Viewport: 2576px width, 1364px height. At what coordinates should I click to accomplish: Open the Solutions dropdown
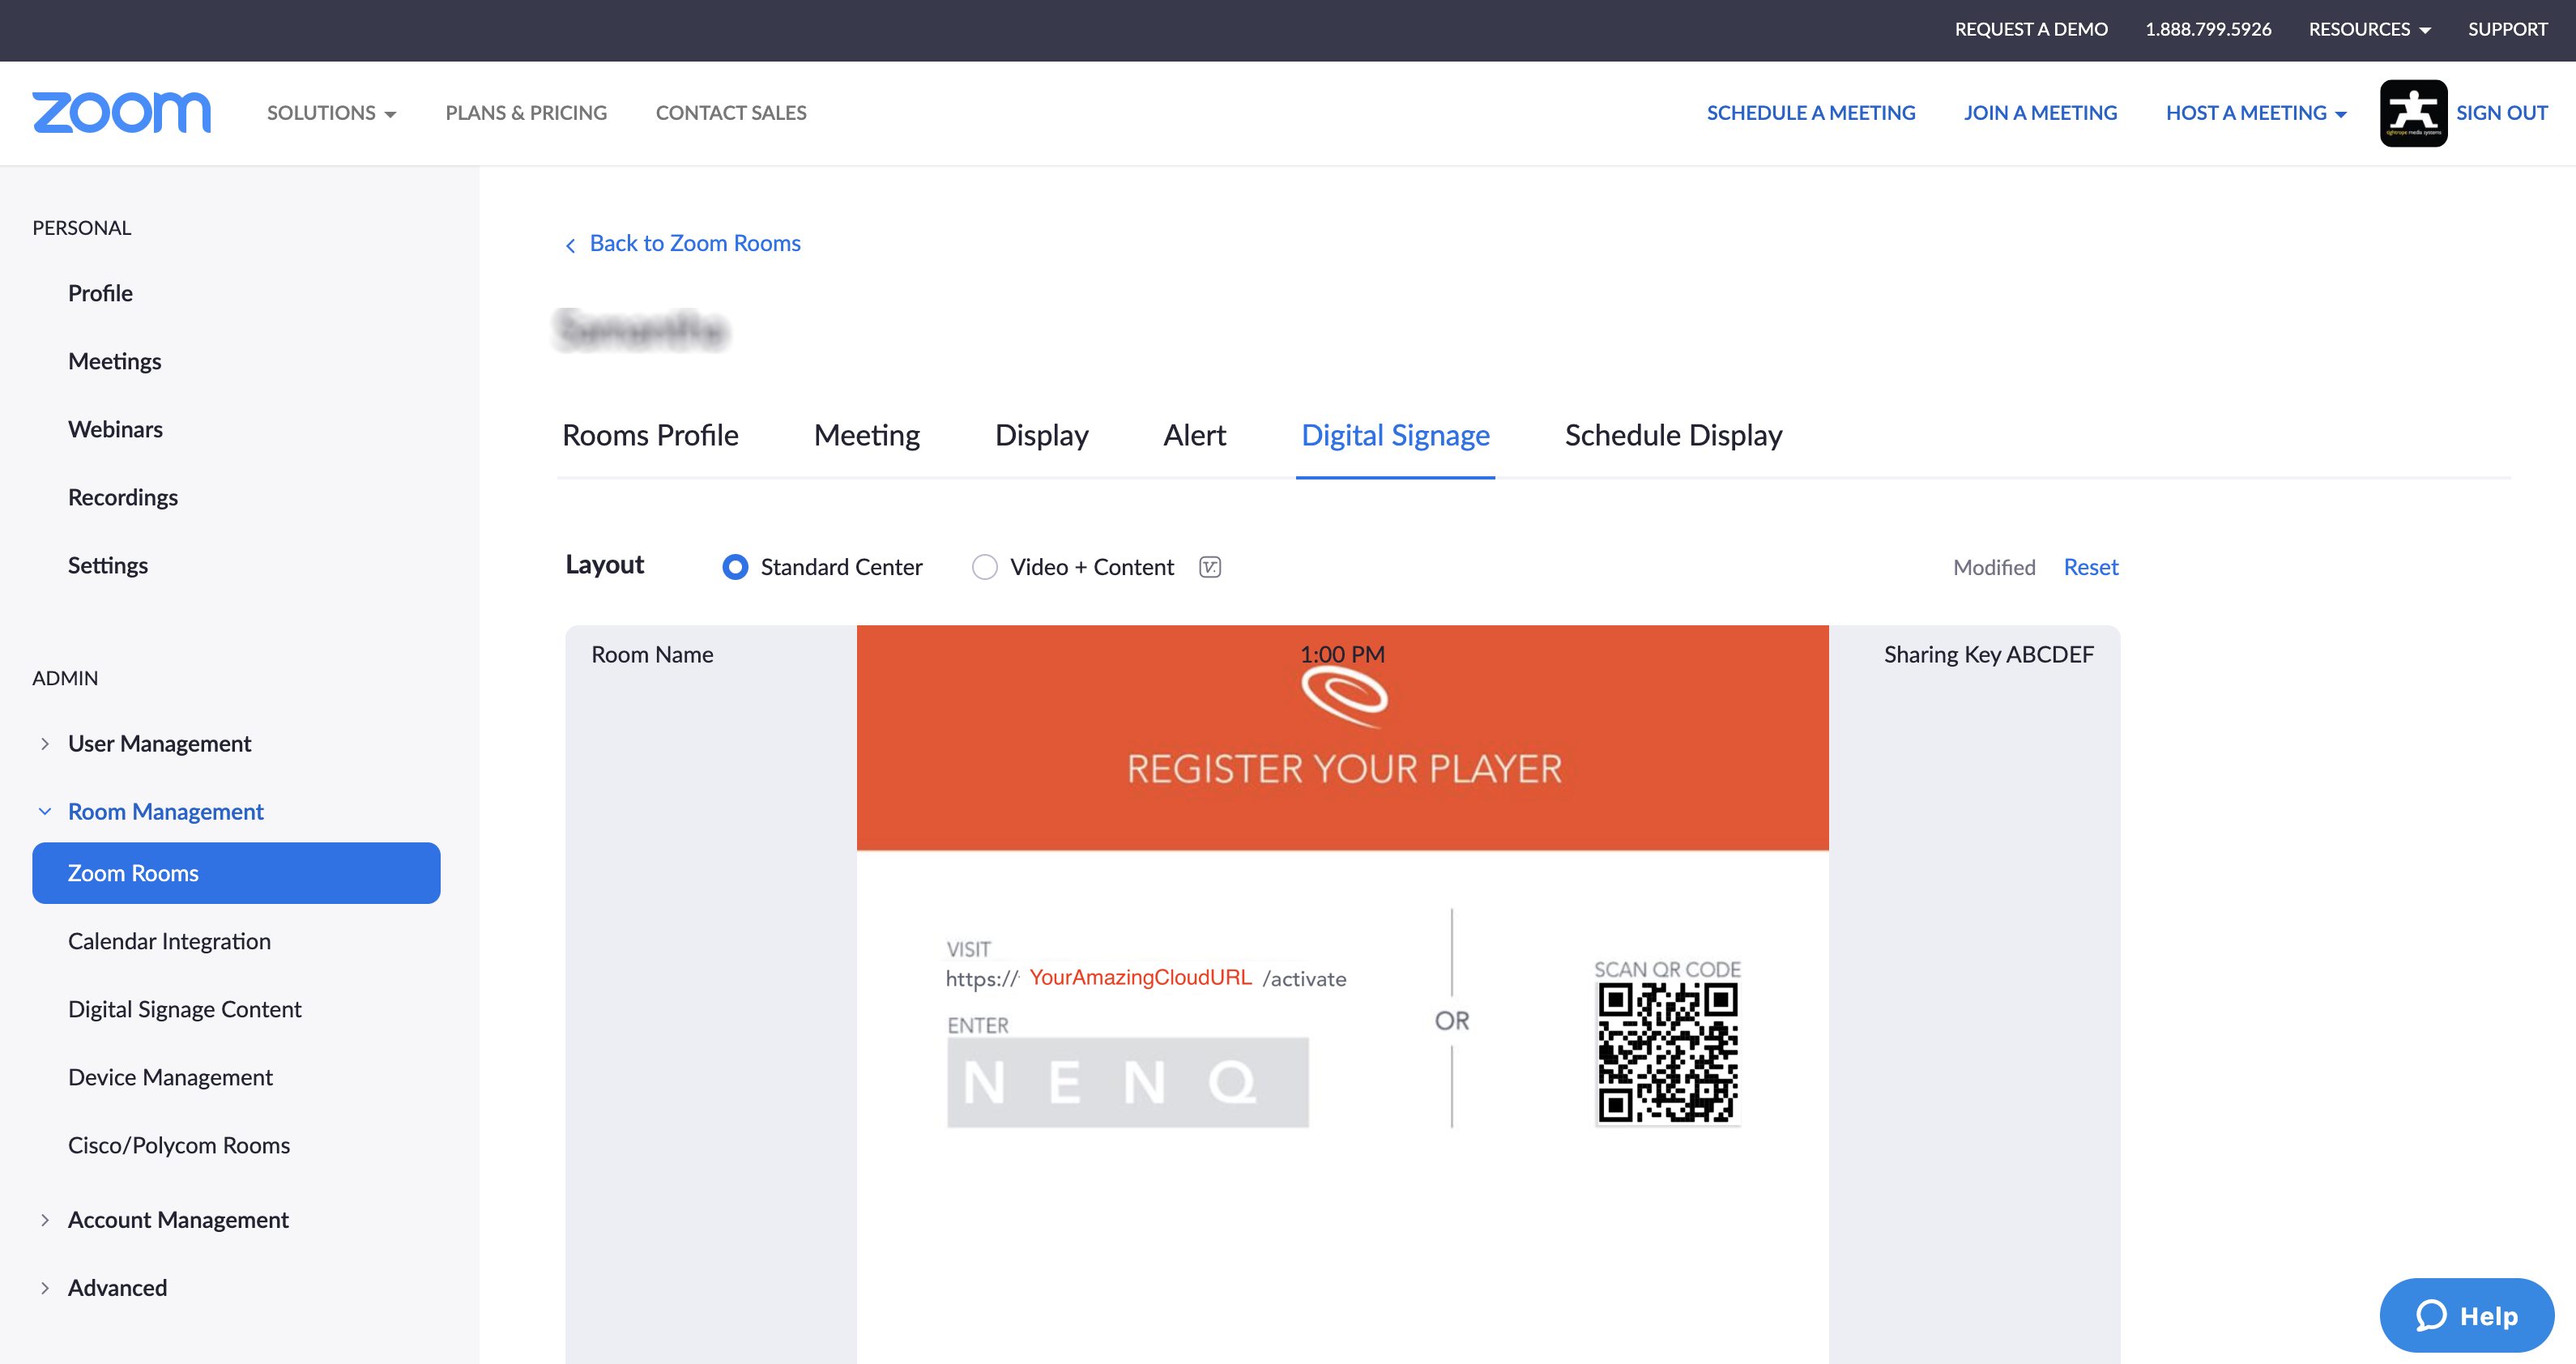coord(331,113)
